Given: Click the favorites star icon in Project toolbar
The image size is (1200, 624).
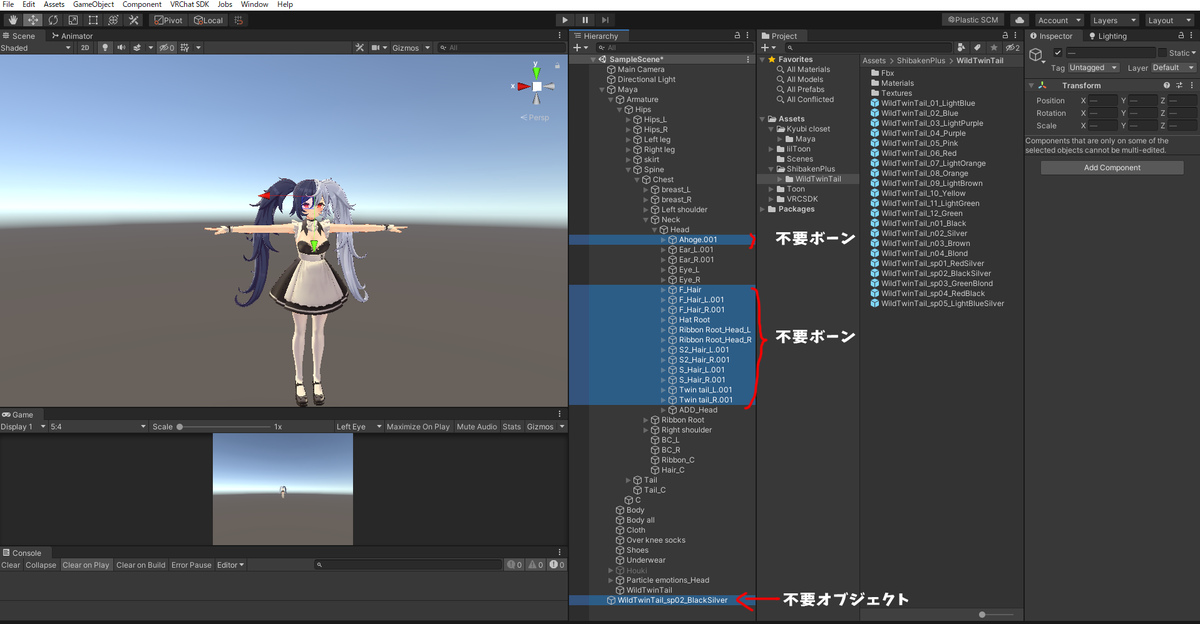Looking at the screenshot, I should pos(994,47).
